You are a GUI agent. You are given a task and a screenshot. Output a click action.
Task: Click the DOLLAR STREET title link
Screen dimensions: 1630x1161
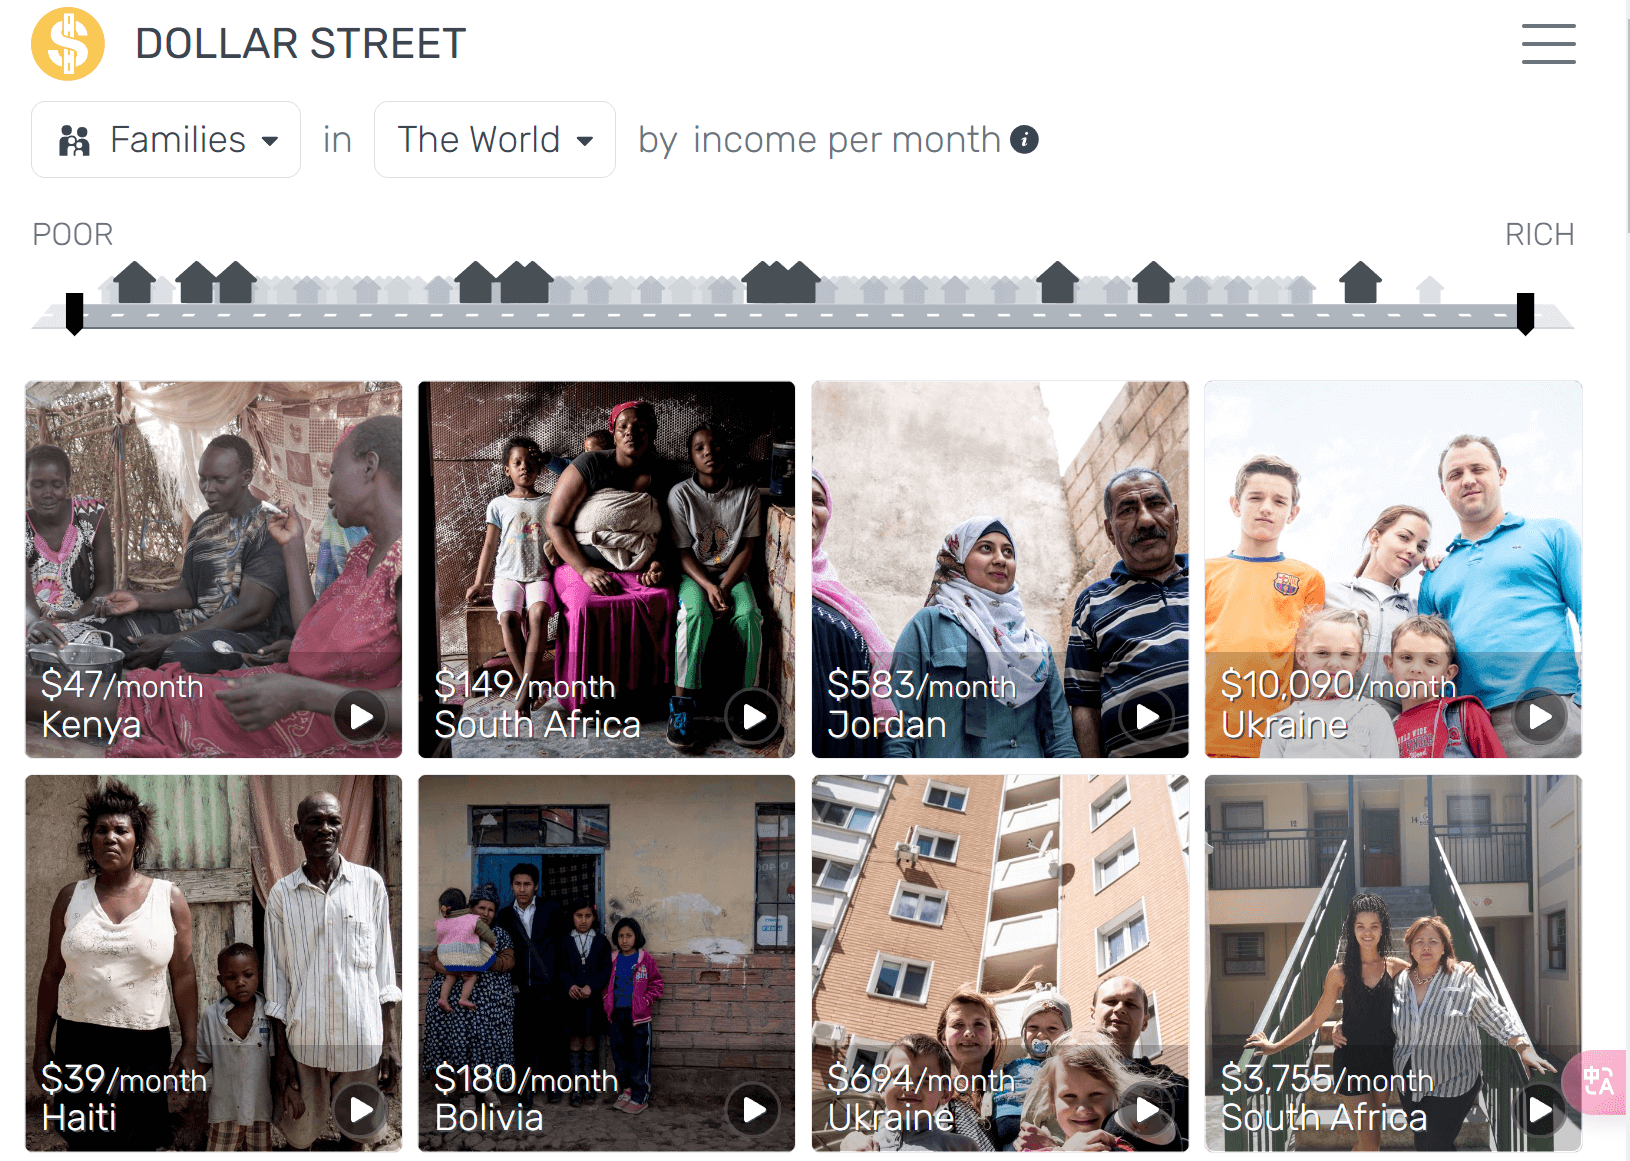click(x=300, y=44)
